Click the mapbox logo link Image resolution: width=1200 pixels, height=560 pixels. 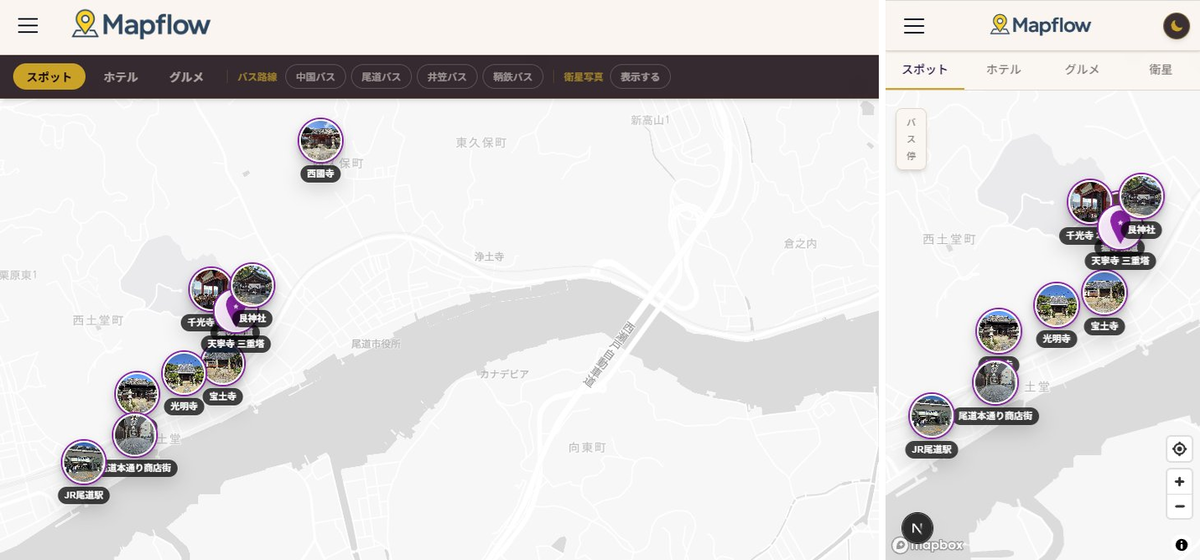[x=928, y=545]
